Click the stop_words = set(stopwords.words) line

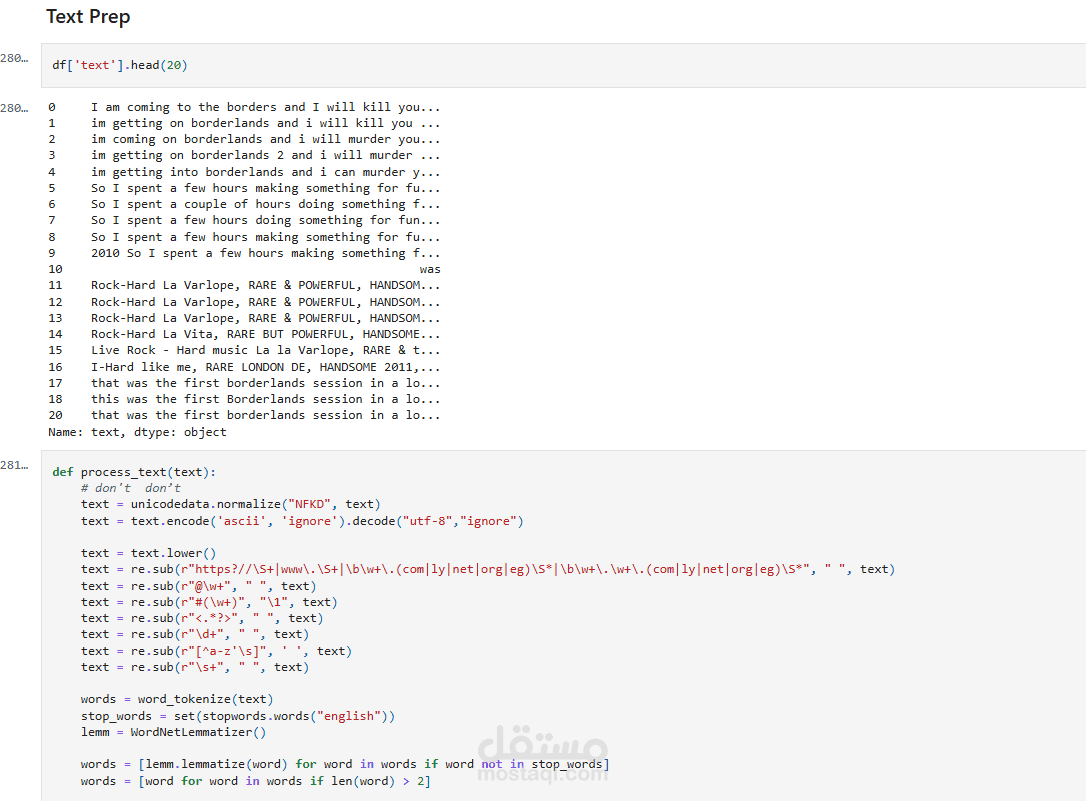(x=238, y=716)
